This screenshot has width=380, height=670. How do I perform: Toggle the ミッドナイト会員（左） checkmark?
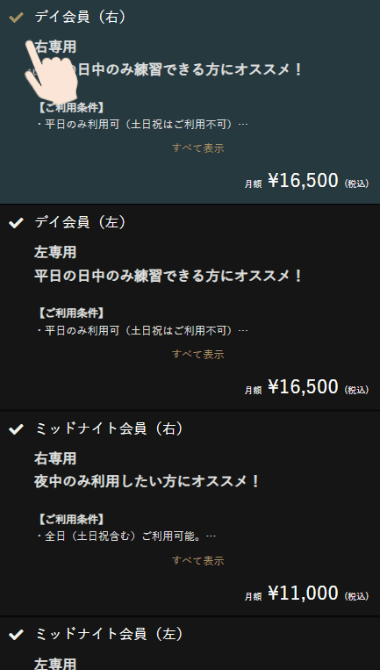16,635
